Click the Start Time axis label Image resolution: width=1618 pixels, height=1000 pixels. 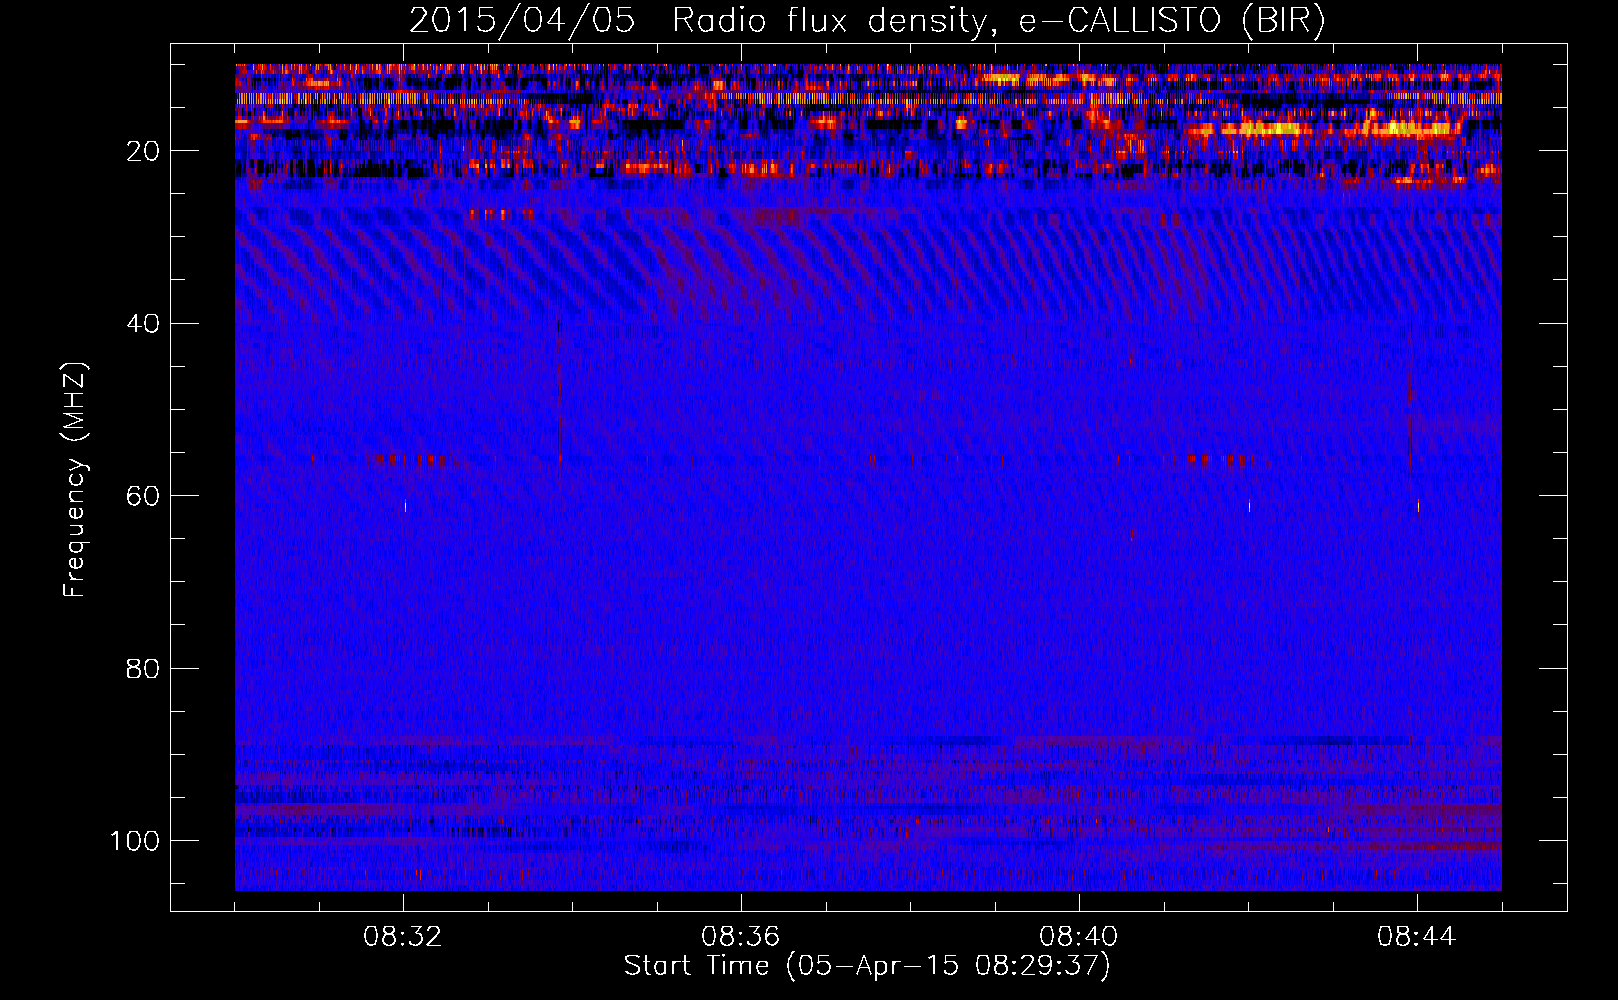tap(867, 966)
